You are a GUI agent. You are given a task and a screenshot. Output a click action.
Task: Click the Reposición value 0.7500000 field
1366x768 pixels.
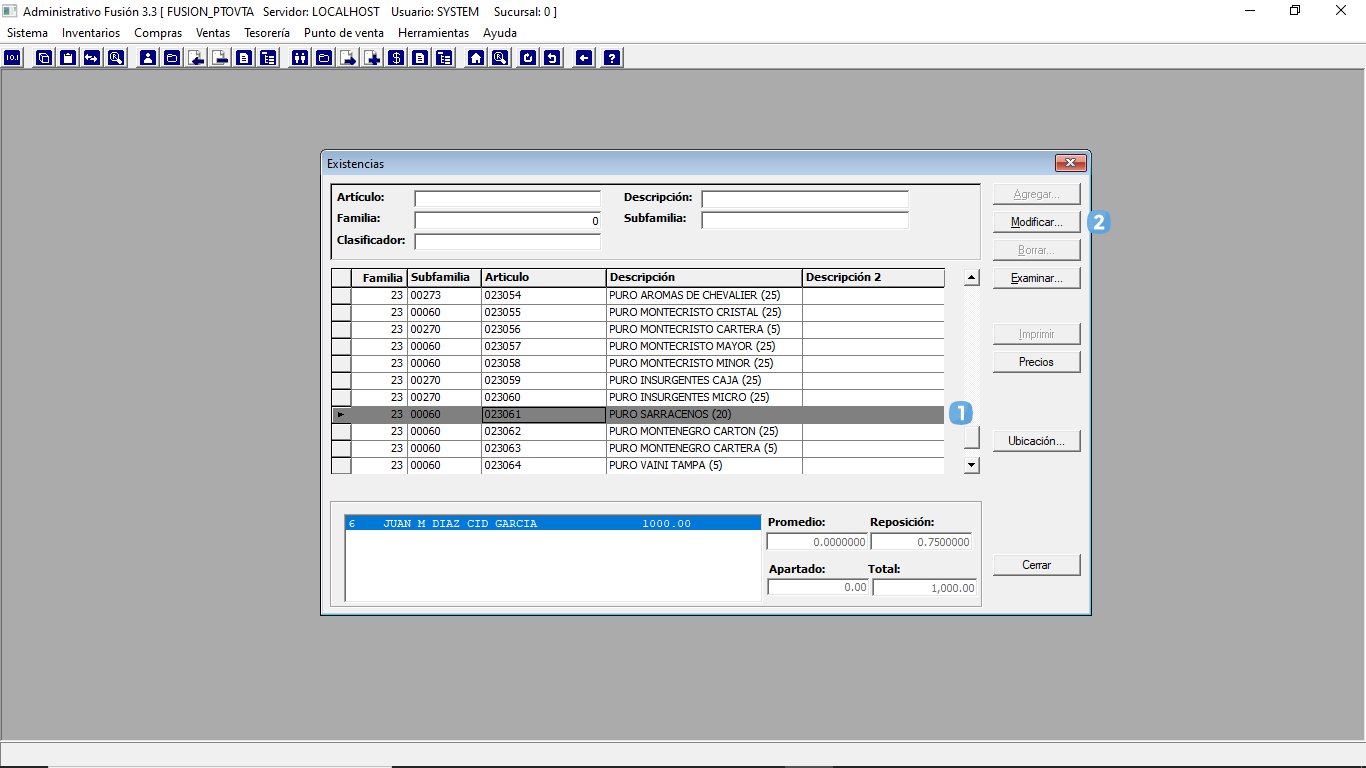click(x=921, y=542)
